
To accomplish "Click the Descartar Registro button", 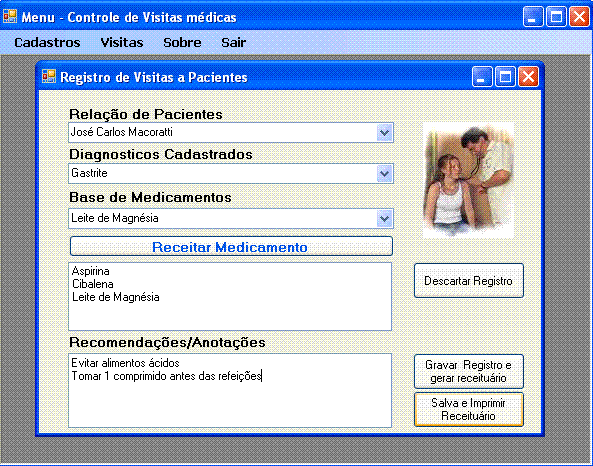I will click(469, 281).
